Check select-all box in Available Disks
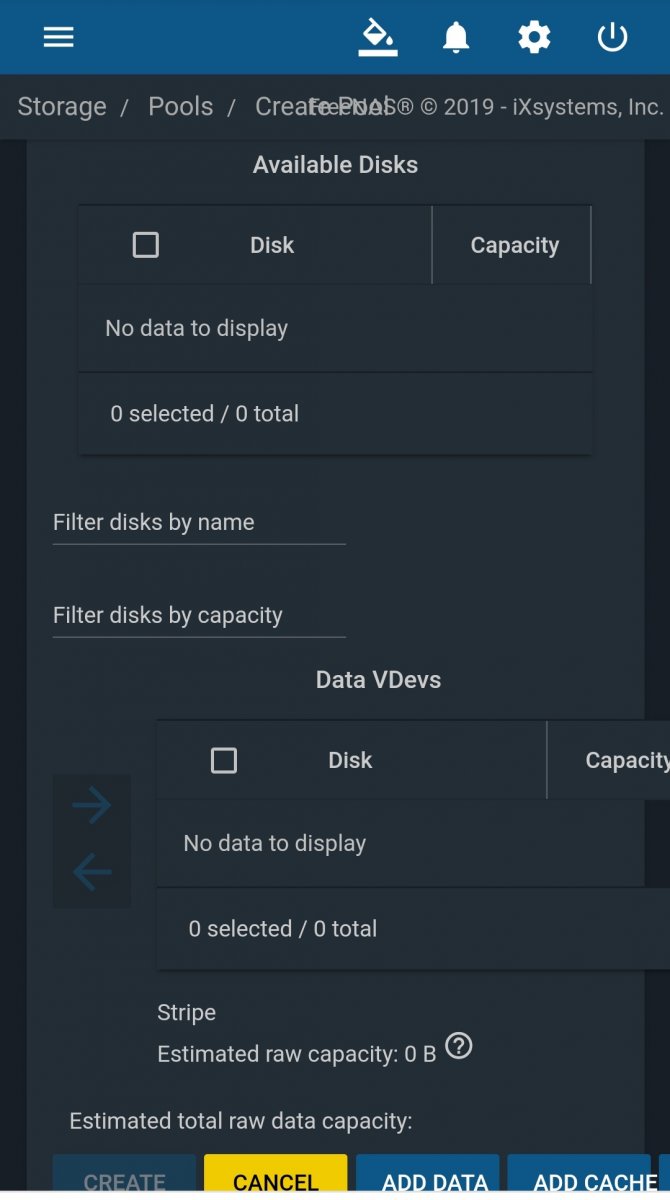This screenshot has width=670, height=1200. [x=146, y=245]
